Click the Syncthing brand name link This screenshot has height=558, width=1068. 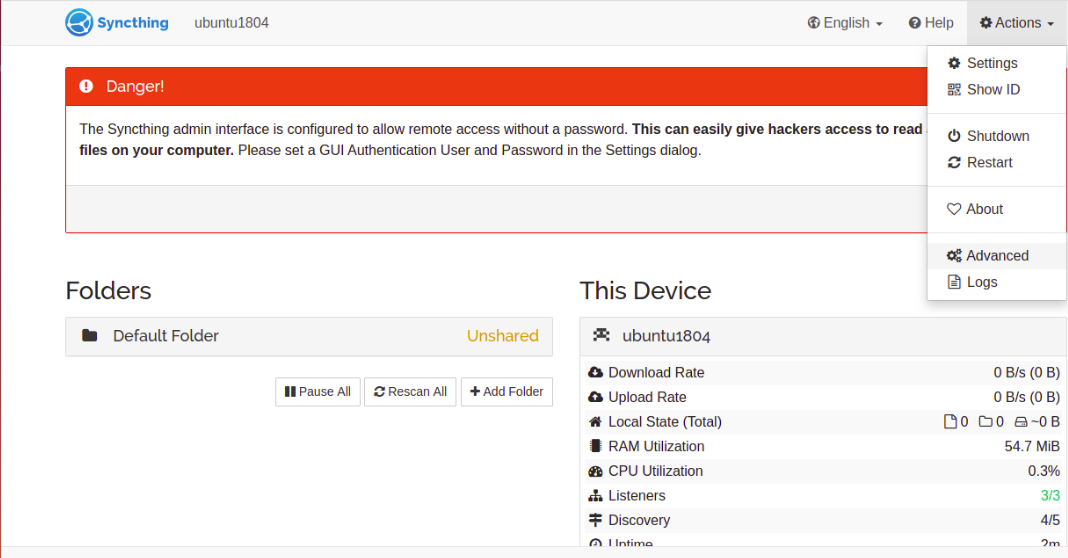click(x=133, y=23)
